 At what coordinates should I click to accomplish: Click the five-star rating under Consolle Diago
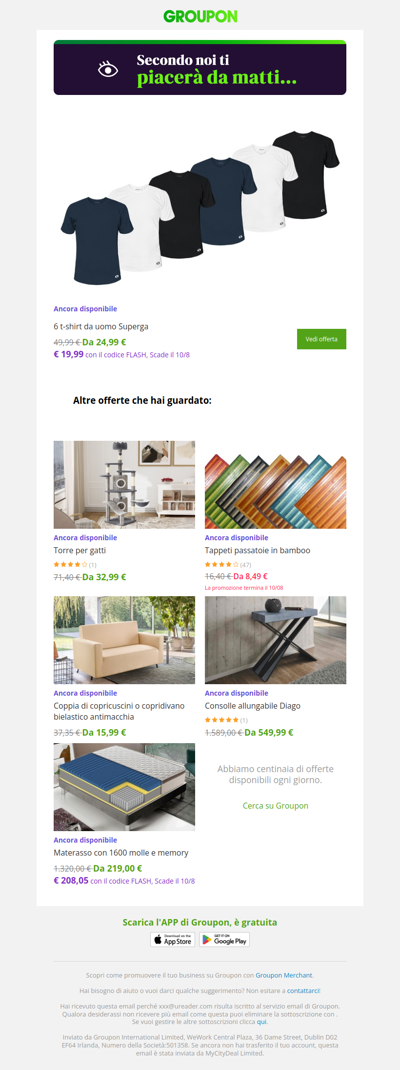click(222, 720)
